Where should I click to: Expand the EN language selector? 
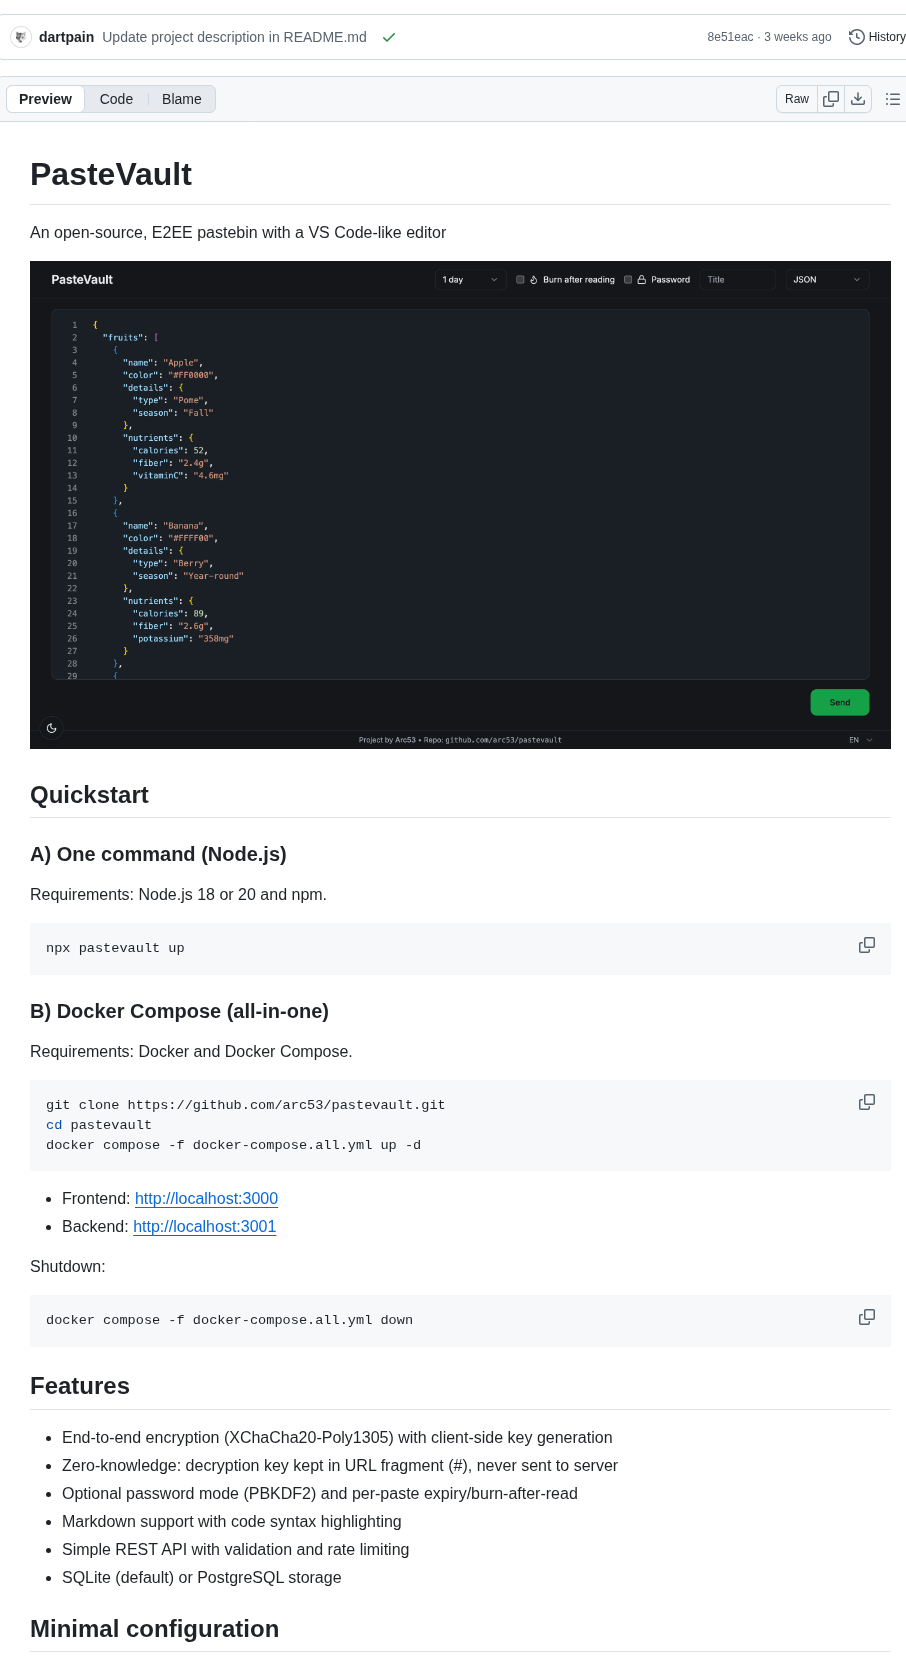[x=860, y=740]
